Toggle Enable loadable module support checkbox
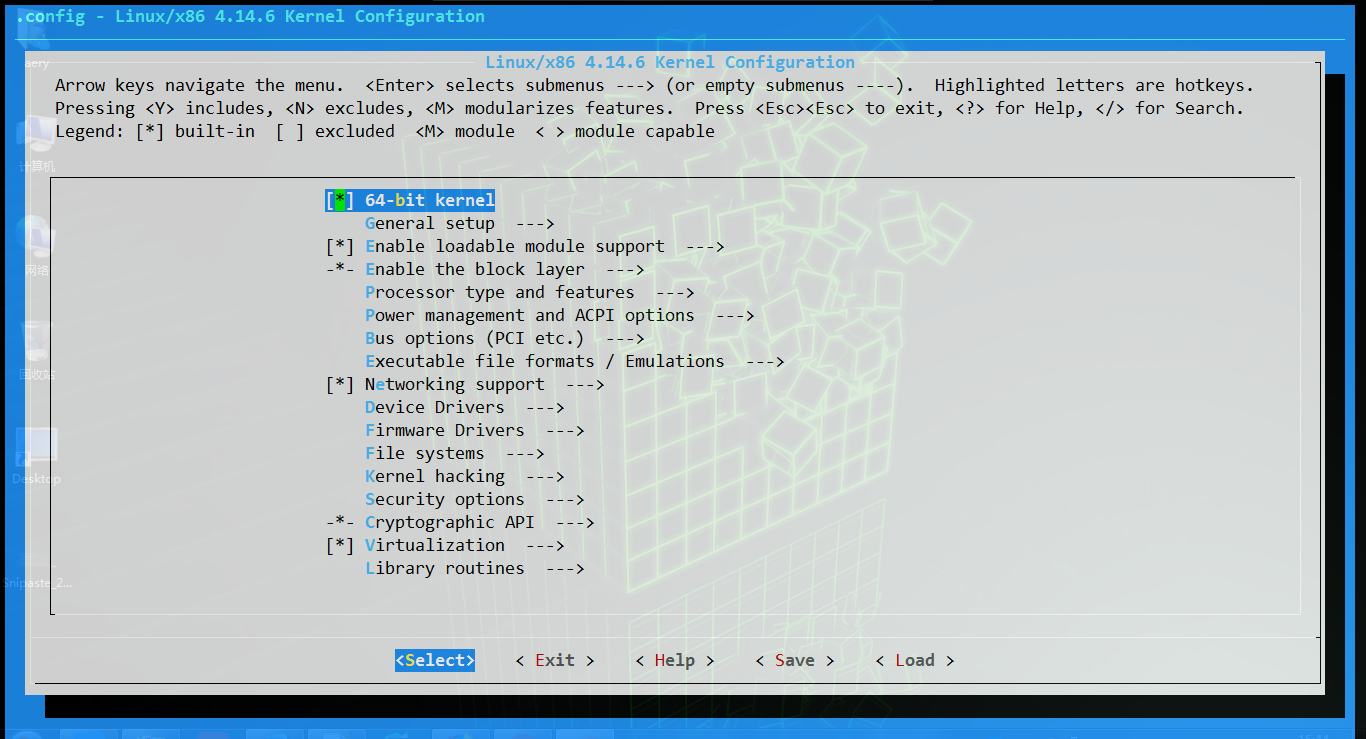The image size is (1366, 739). [x=340, y=246]
